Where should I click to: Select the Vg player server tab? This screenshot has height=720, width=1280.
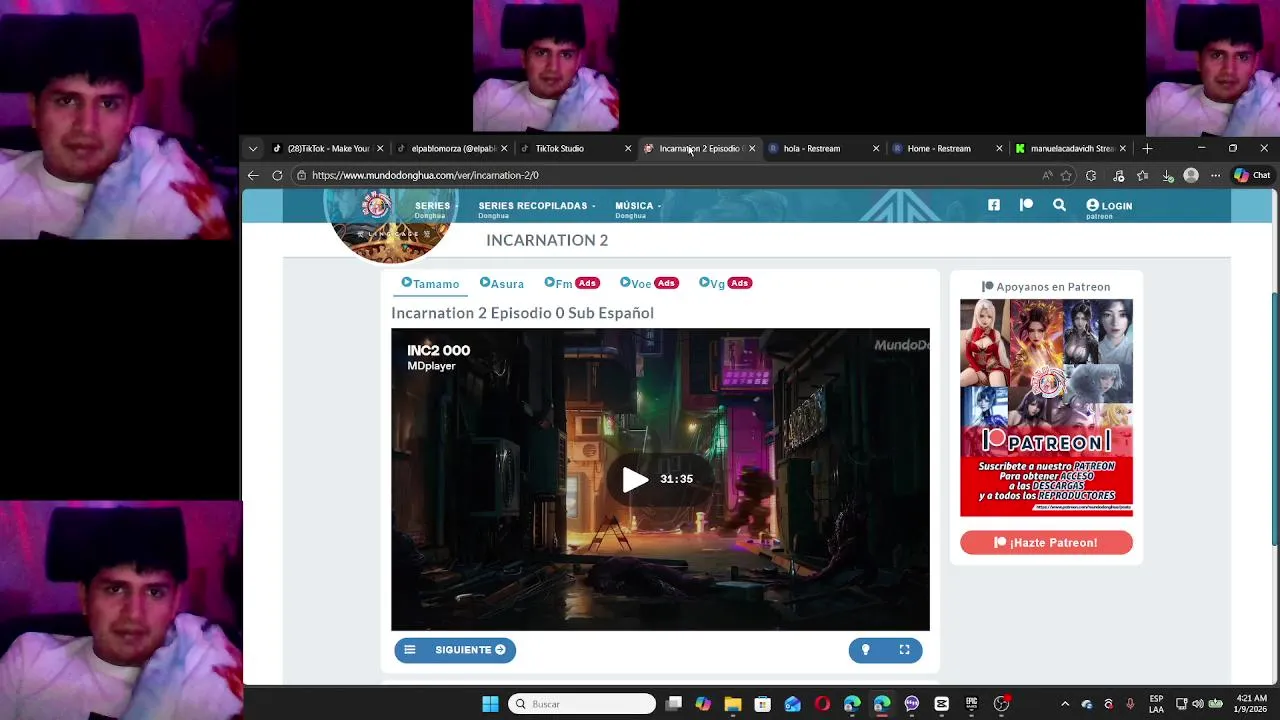(724, 284)
